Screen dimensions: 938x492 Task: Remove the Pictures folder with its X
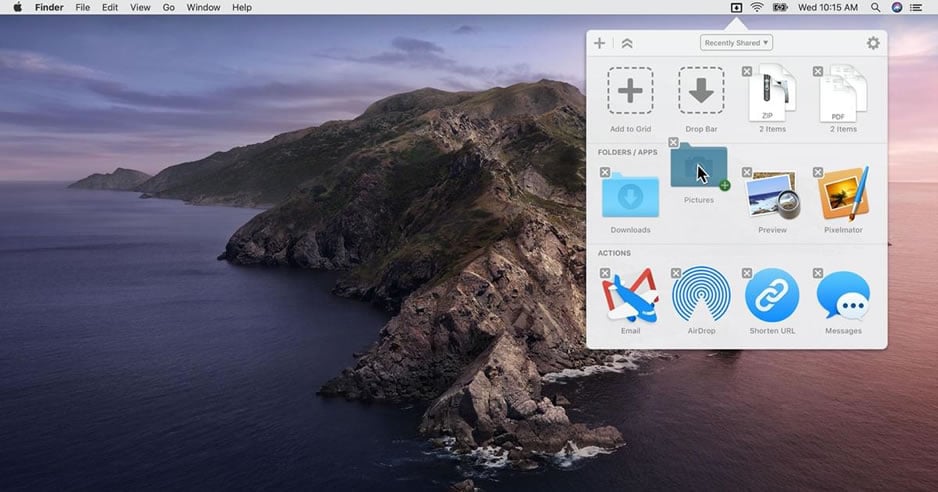(x=674, y=142)
